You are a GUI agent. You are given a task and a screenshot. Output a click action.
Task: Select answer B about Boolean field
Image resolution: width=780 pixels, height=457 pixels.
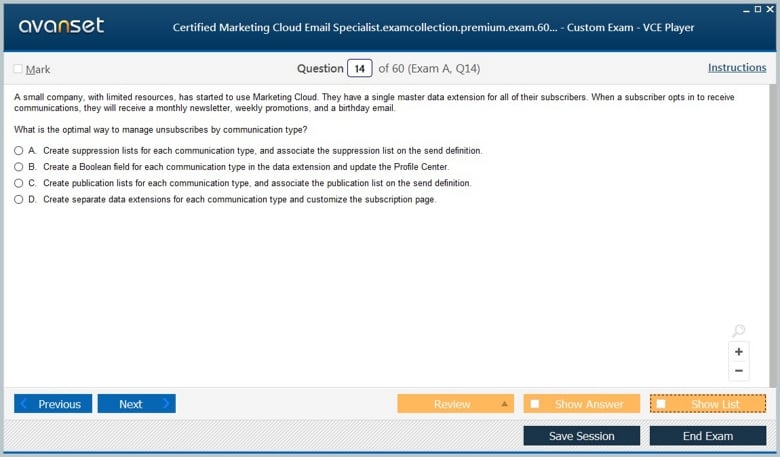pyautogui.click(x=18, y=167)
